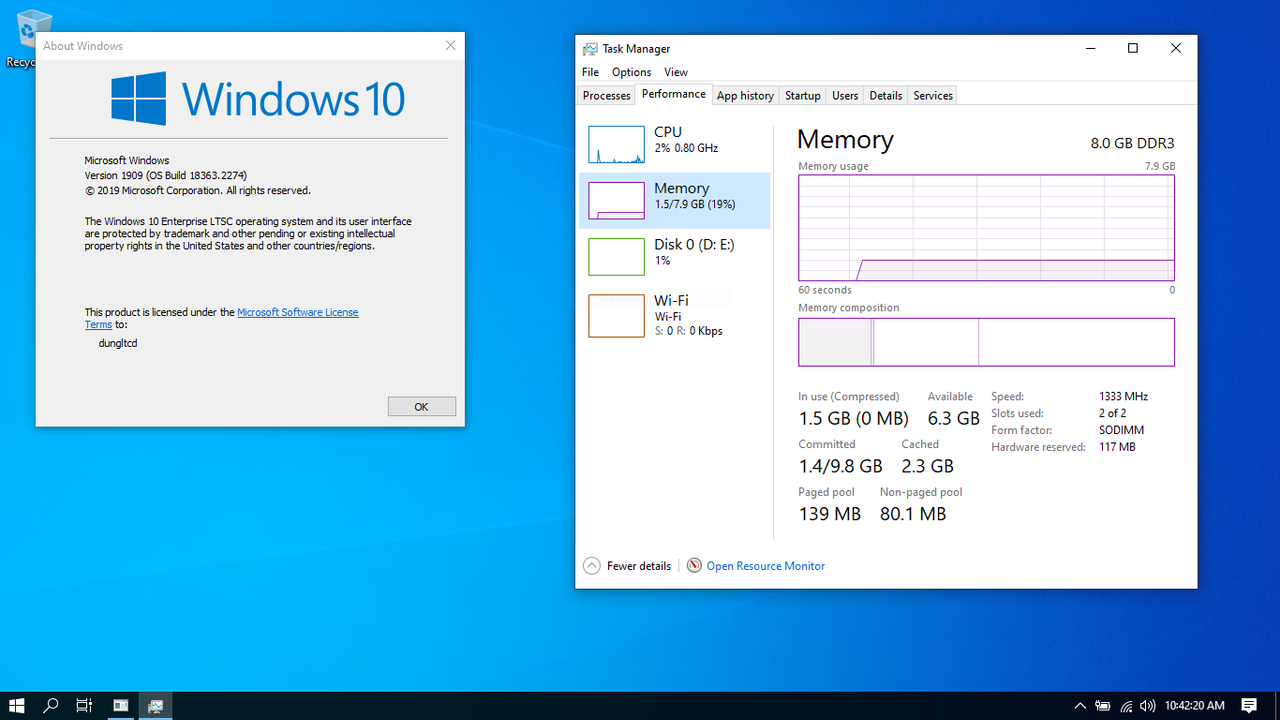Switch to the App history tab
This screenshot has height=720, width=1280.
[745, 96]
